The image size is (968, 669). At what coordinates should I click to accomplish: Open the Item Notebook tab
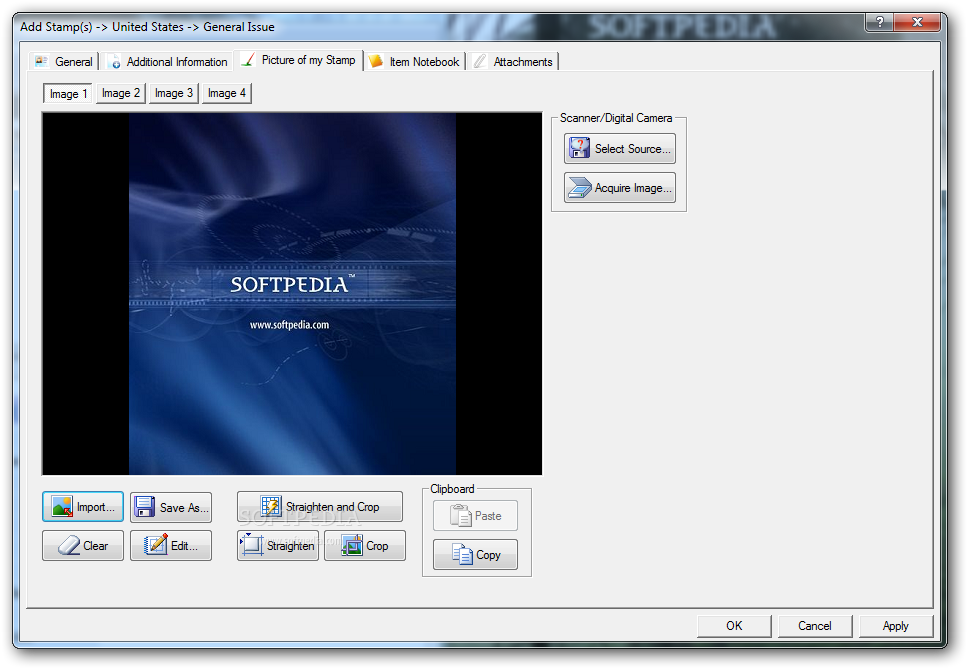click(414, 62)
